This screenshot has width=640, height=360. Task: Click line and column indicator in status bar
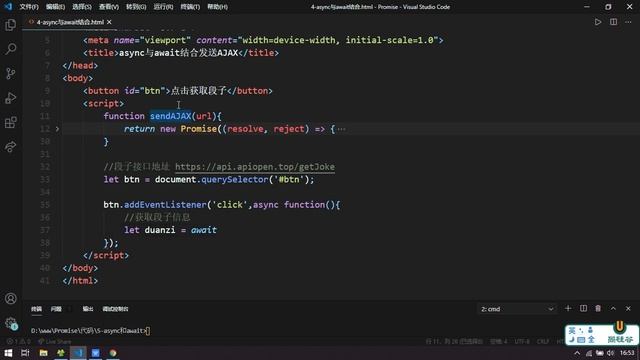[454, 341]
